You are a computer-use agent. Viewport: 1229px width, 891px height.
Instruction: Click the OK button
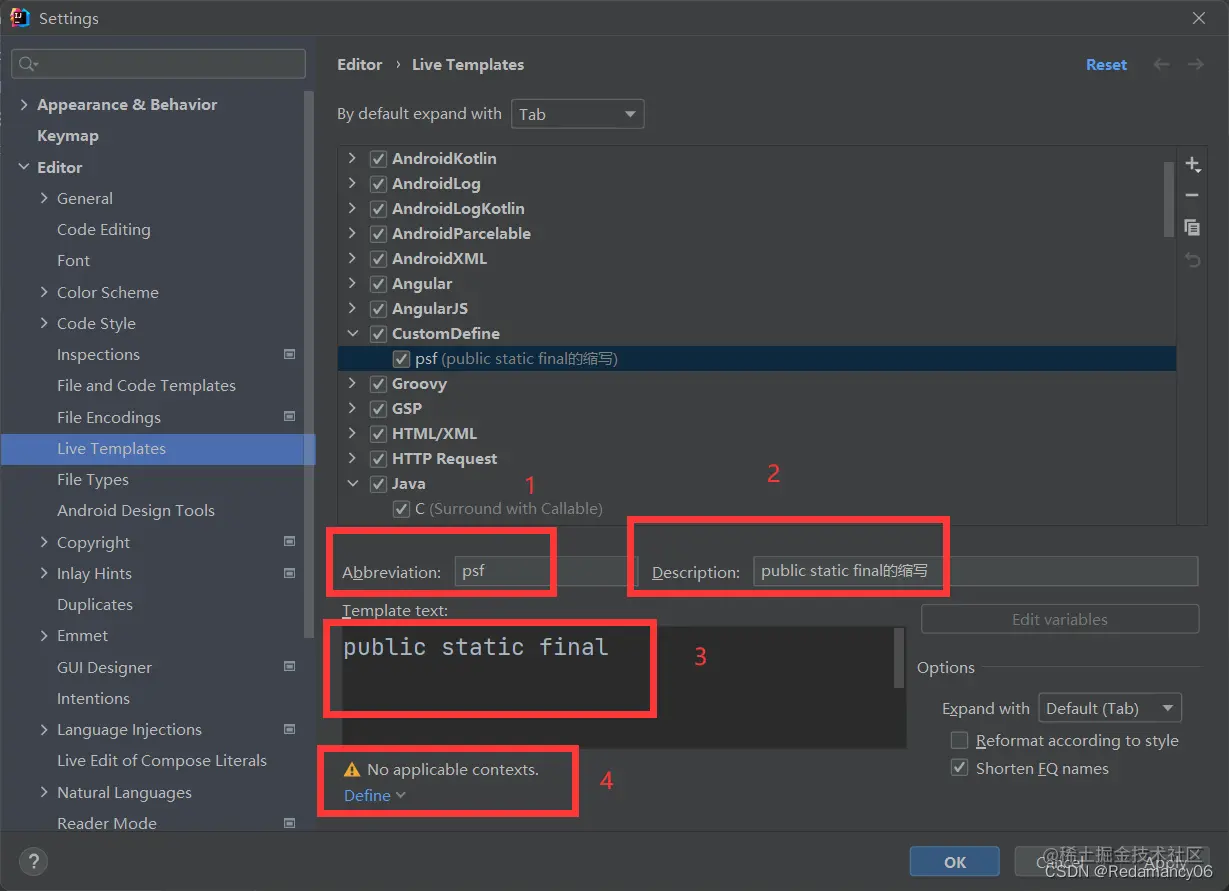955,862
